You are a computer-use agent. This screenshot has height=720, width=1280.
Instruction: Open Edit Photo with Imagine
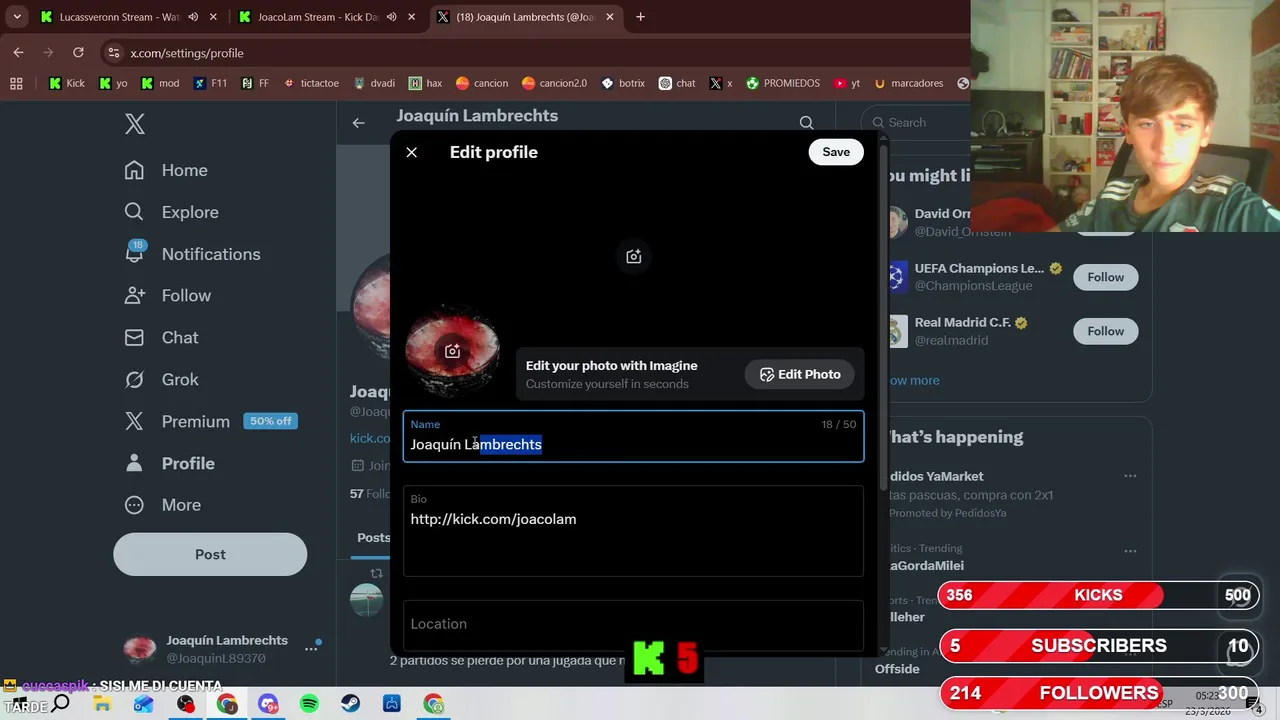[x=800, y=374]
